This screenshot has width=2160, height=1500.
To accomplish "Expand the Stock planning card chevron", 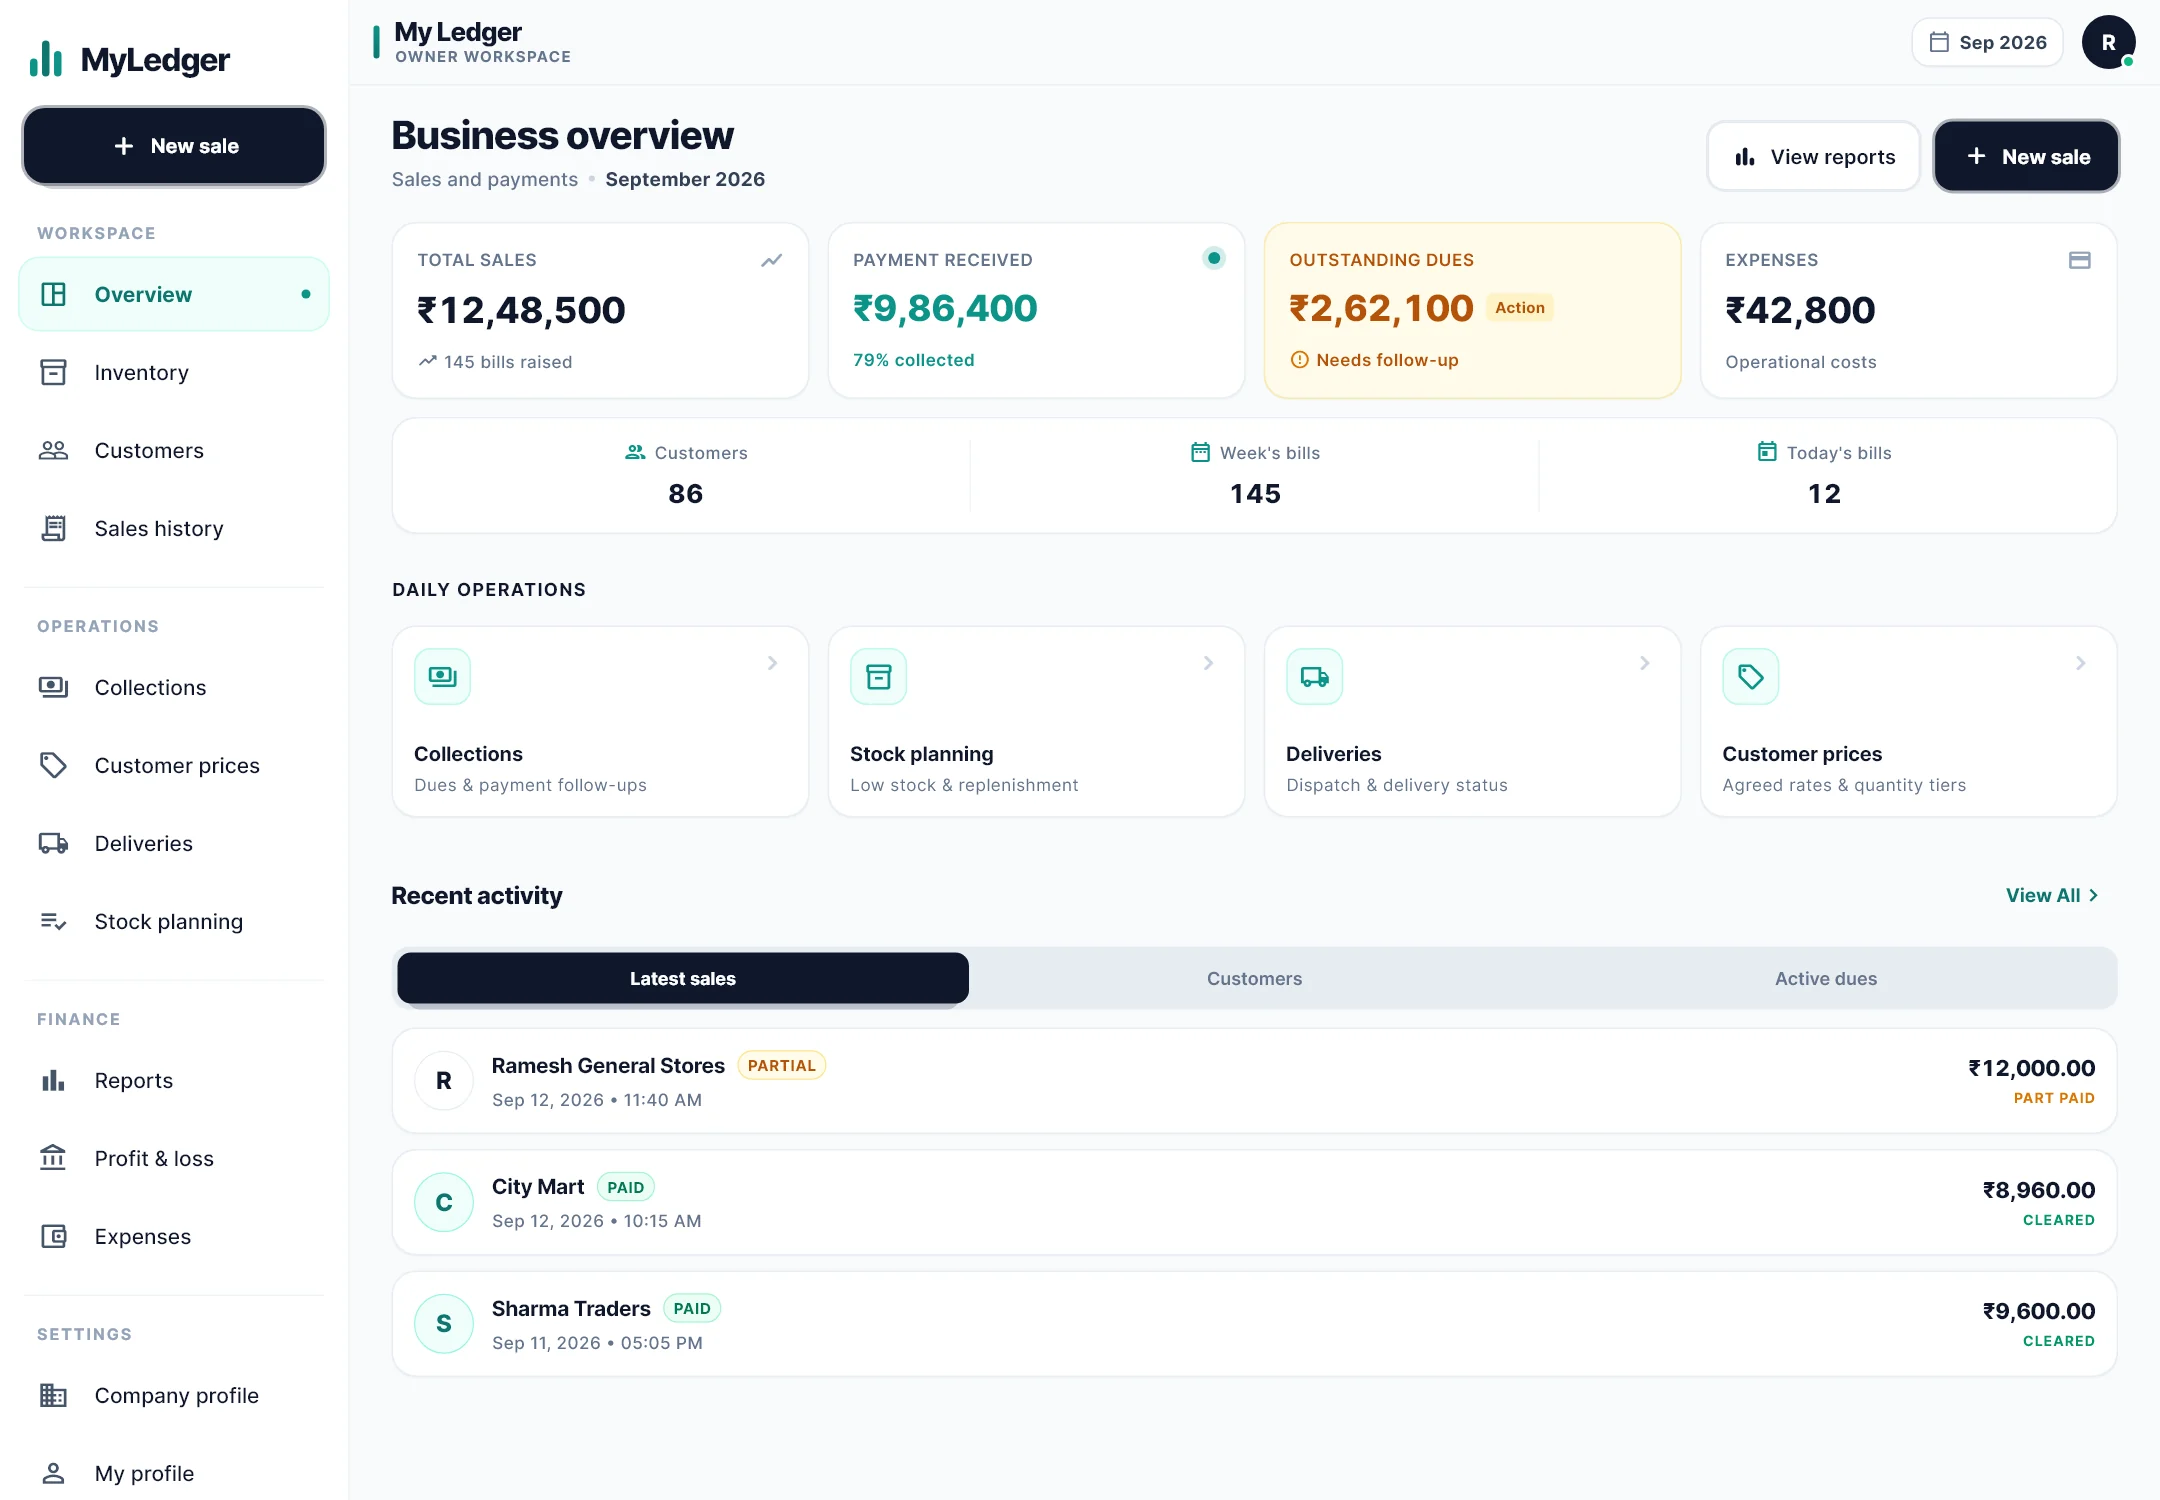I will click(1208, 663).
